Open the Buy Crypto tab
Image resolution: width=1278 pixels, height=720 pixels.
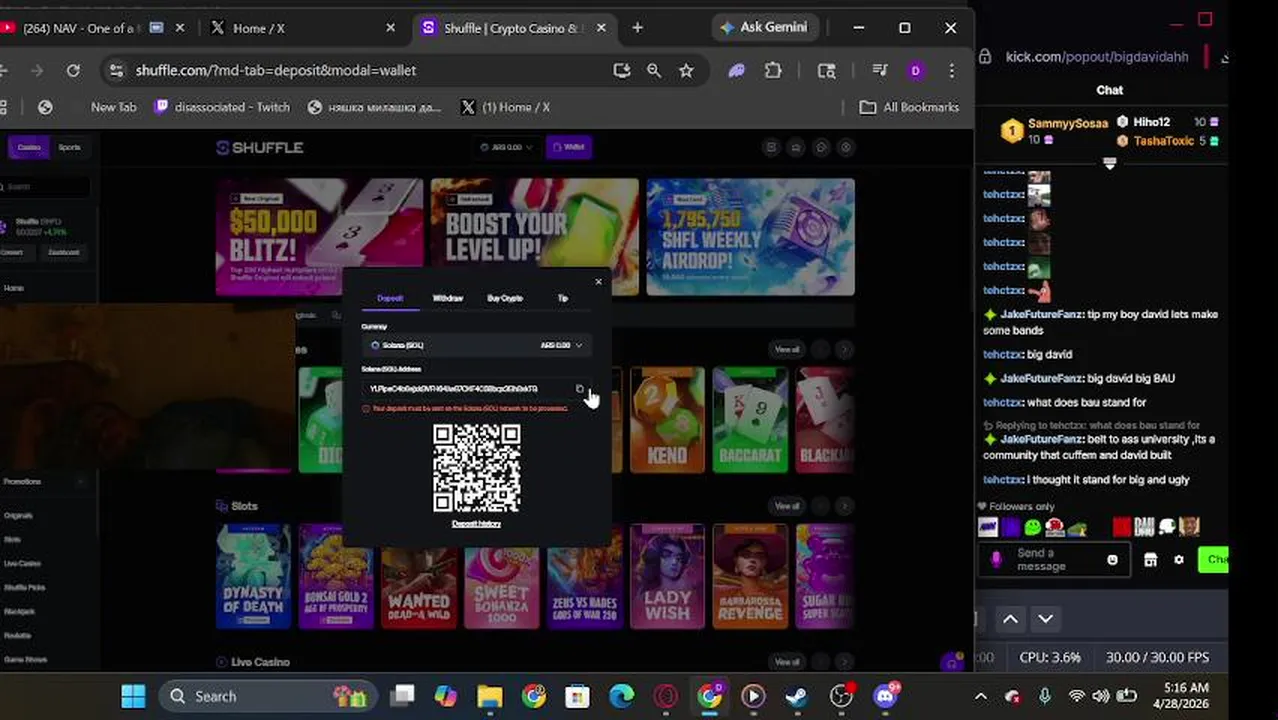[x=505, y=298]
